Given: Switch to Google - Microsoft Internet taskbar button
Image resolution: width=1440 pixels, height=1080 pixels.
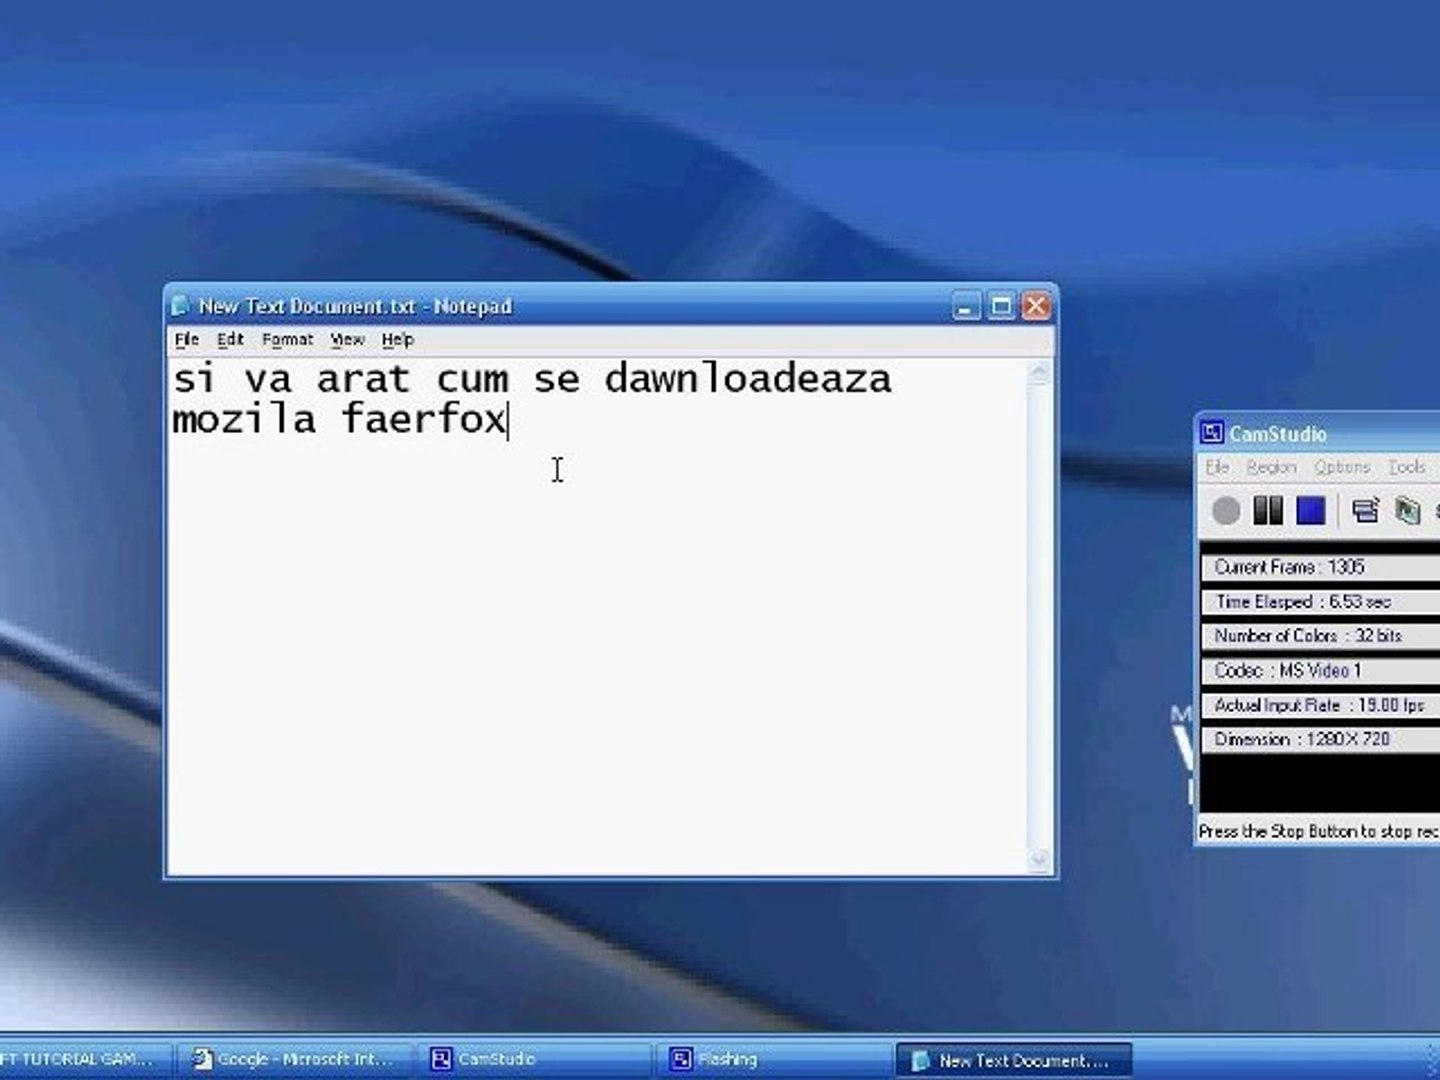Looking at the screenshot, I should pos(294,1059).
